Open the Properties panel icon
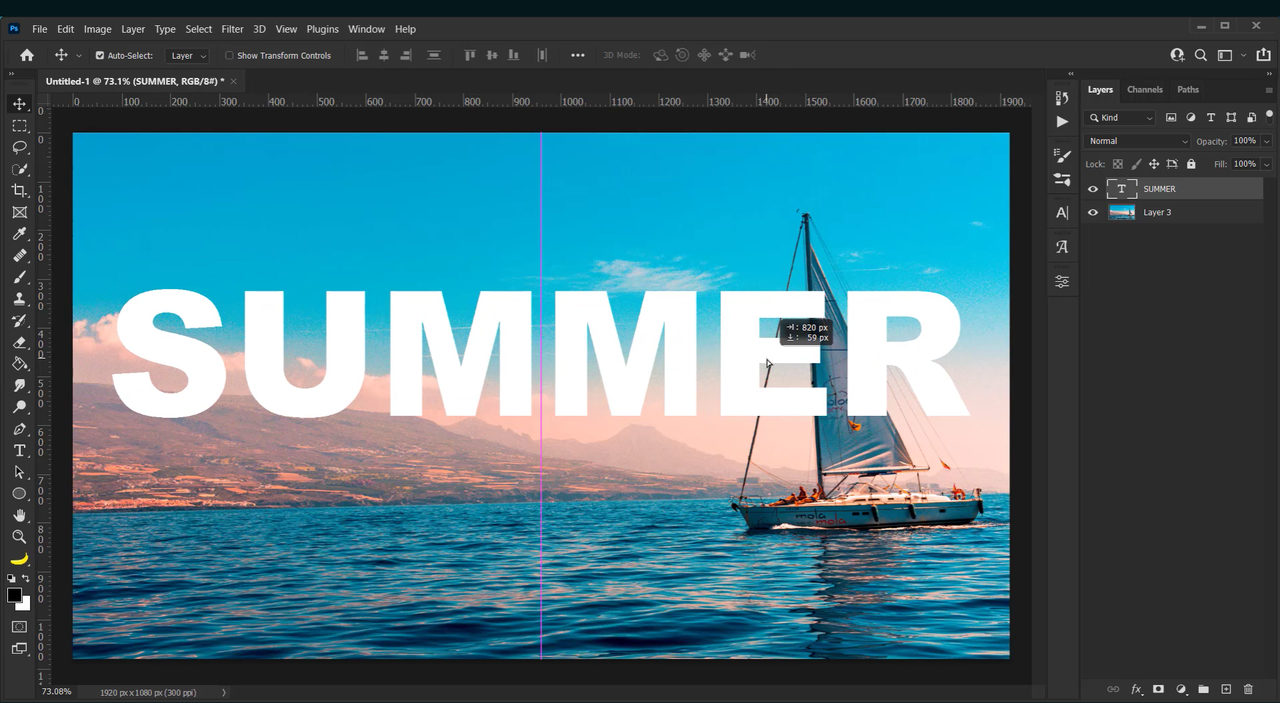1280x703 pixels. [x=1062, y=282]
